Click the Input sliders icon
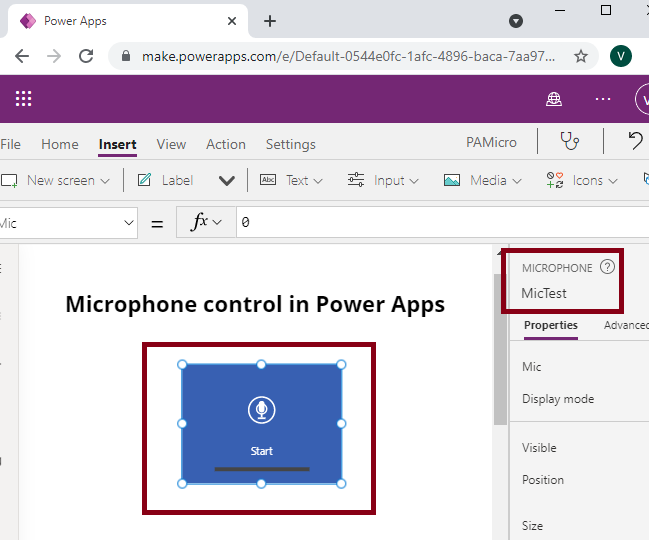The width and height of the screenshot is (649, 543). pos(356,180)
